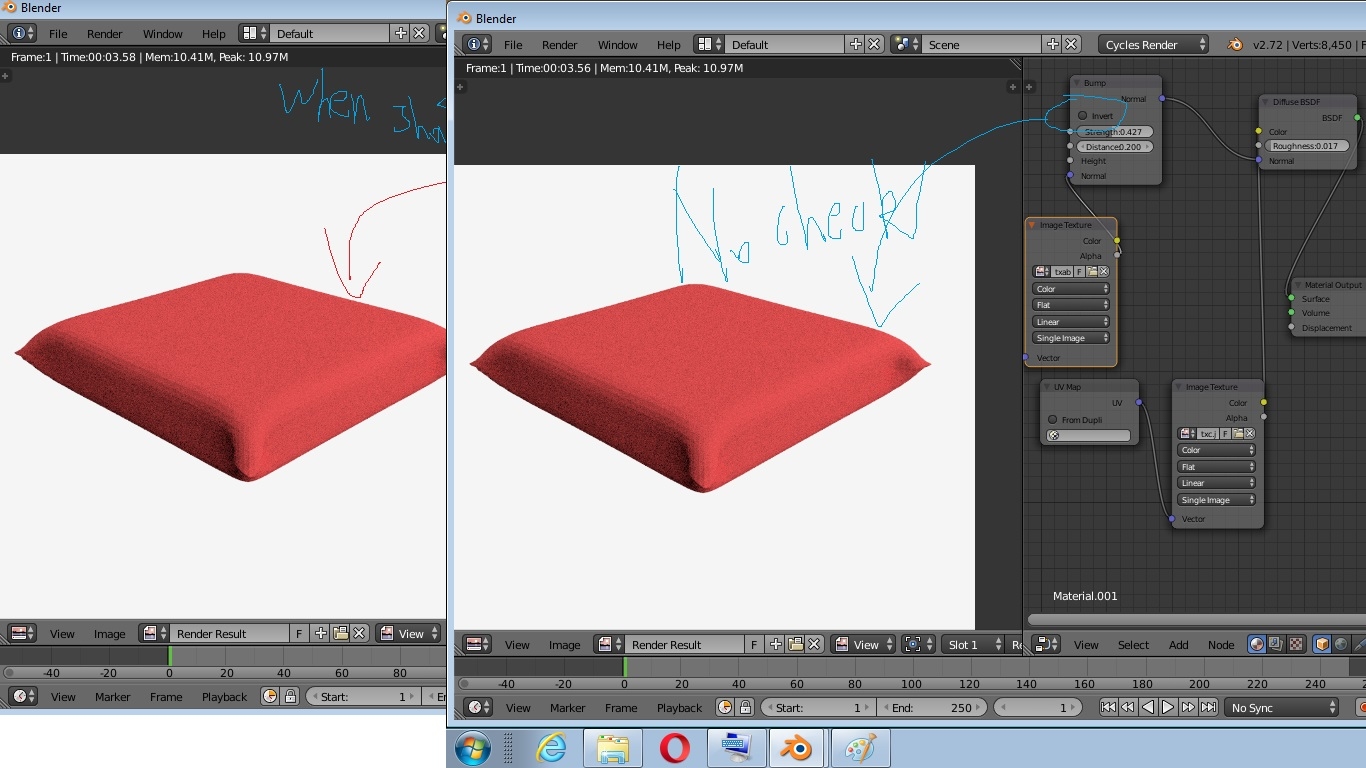Screen dimensions: 1366x768
Task: Expand the No Sync playback dropdown
Action: coord(1282,708)
